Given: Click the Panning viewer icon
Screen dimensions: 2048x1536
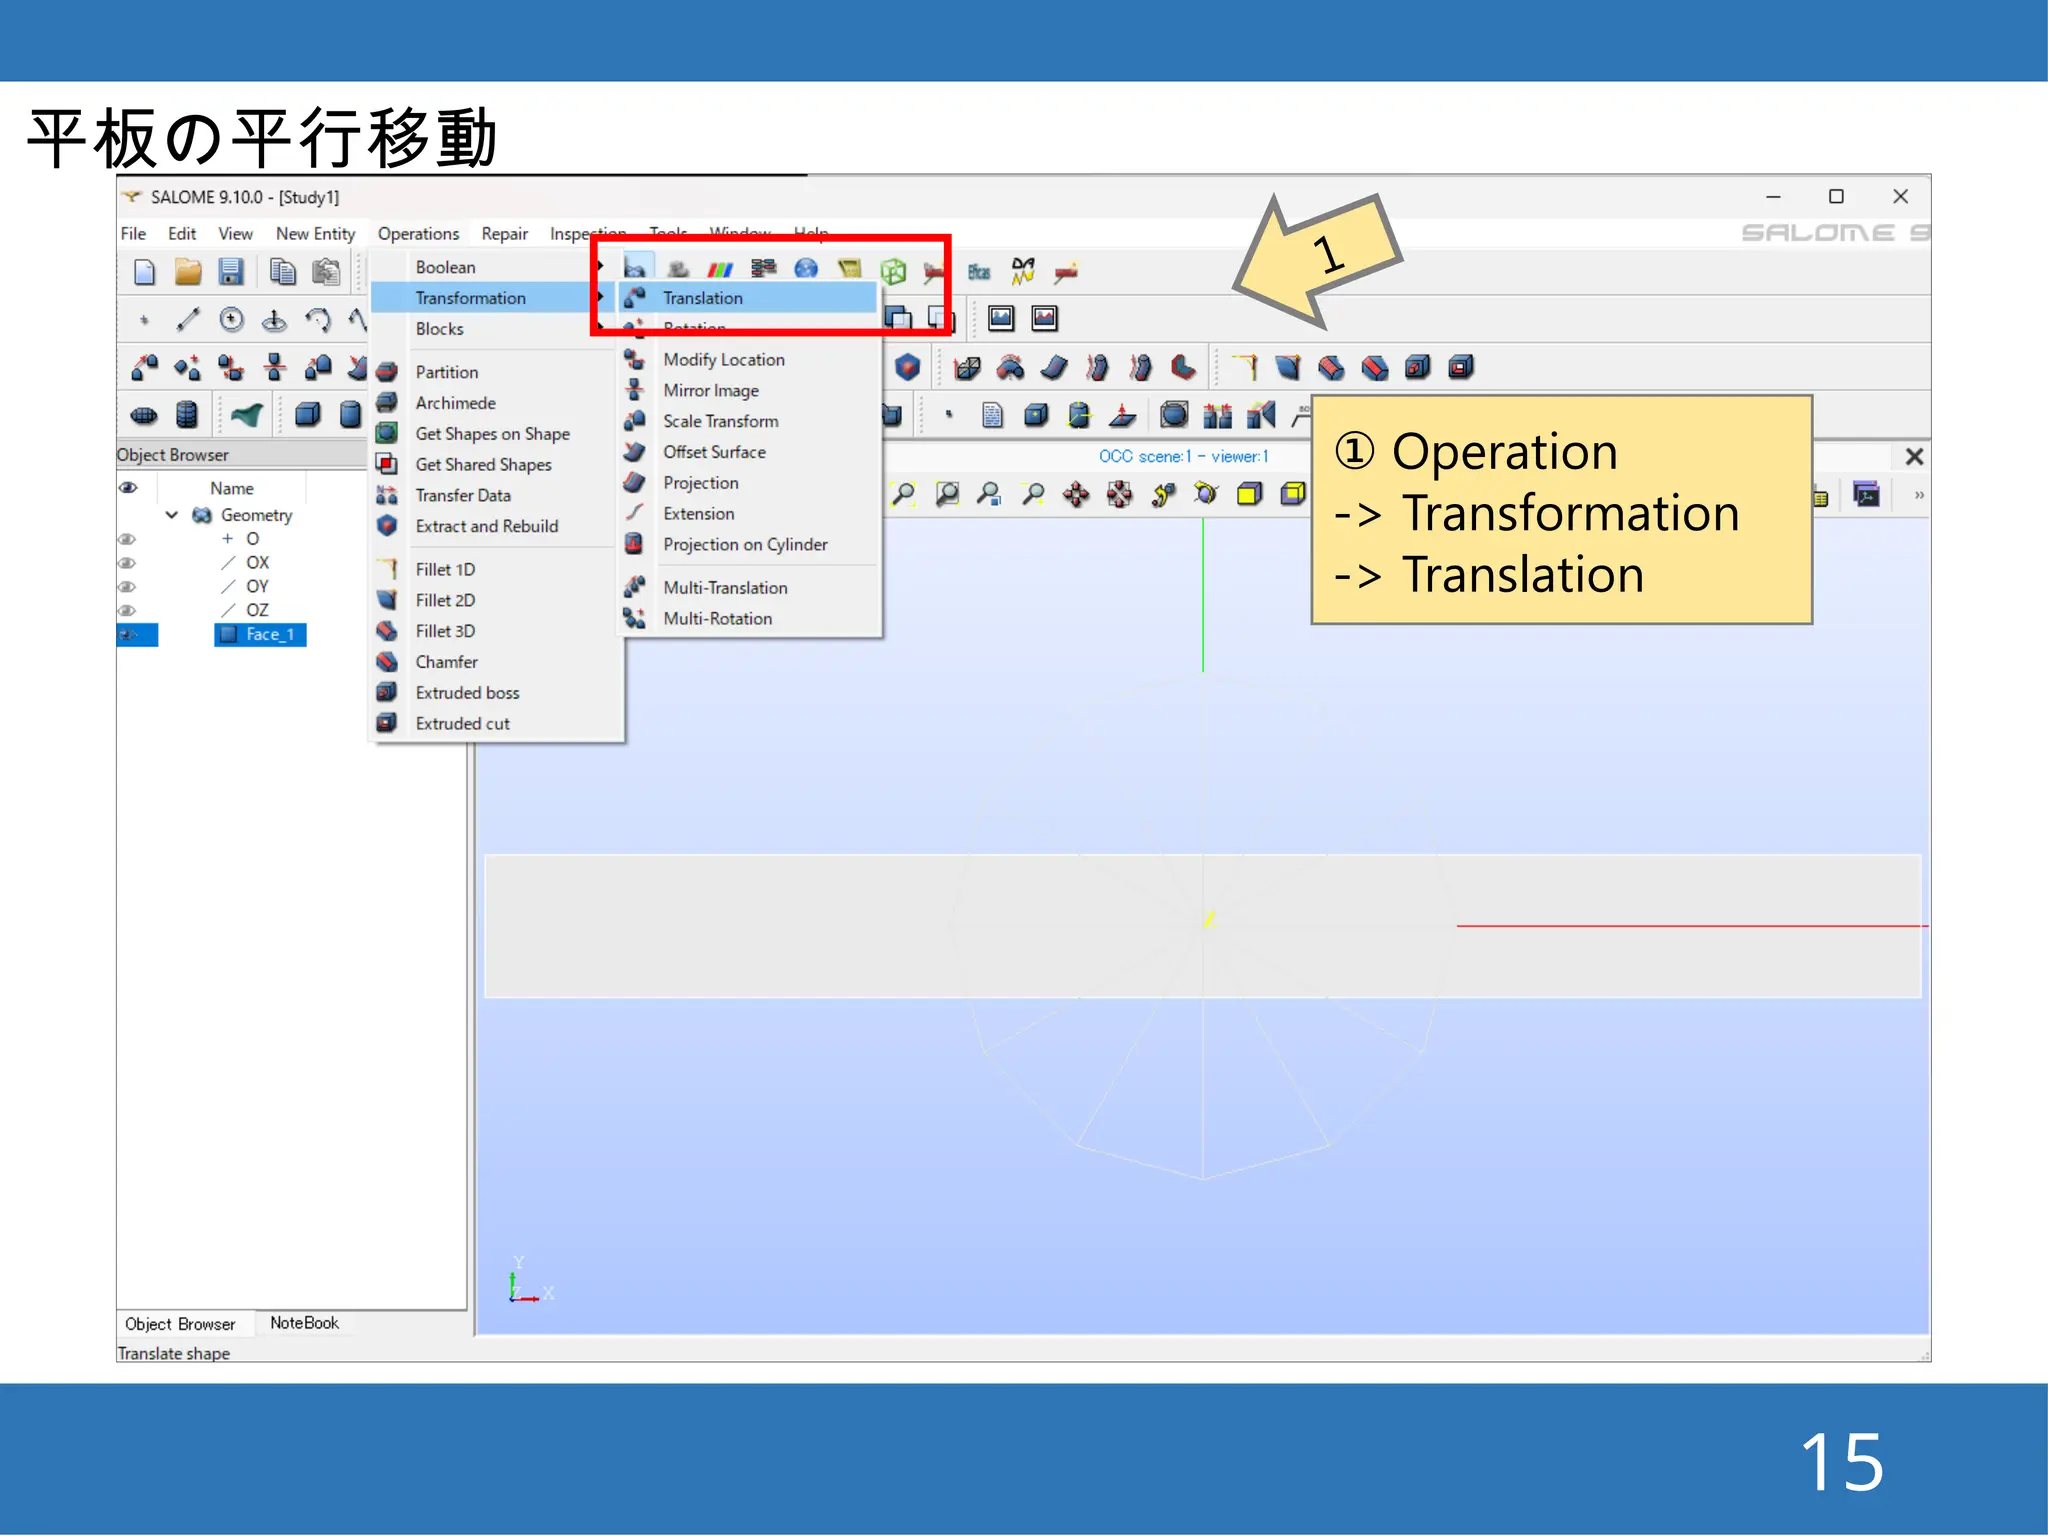Looking at the screenshot, I should click(x=1076, y=494).
